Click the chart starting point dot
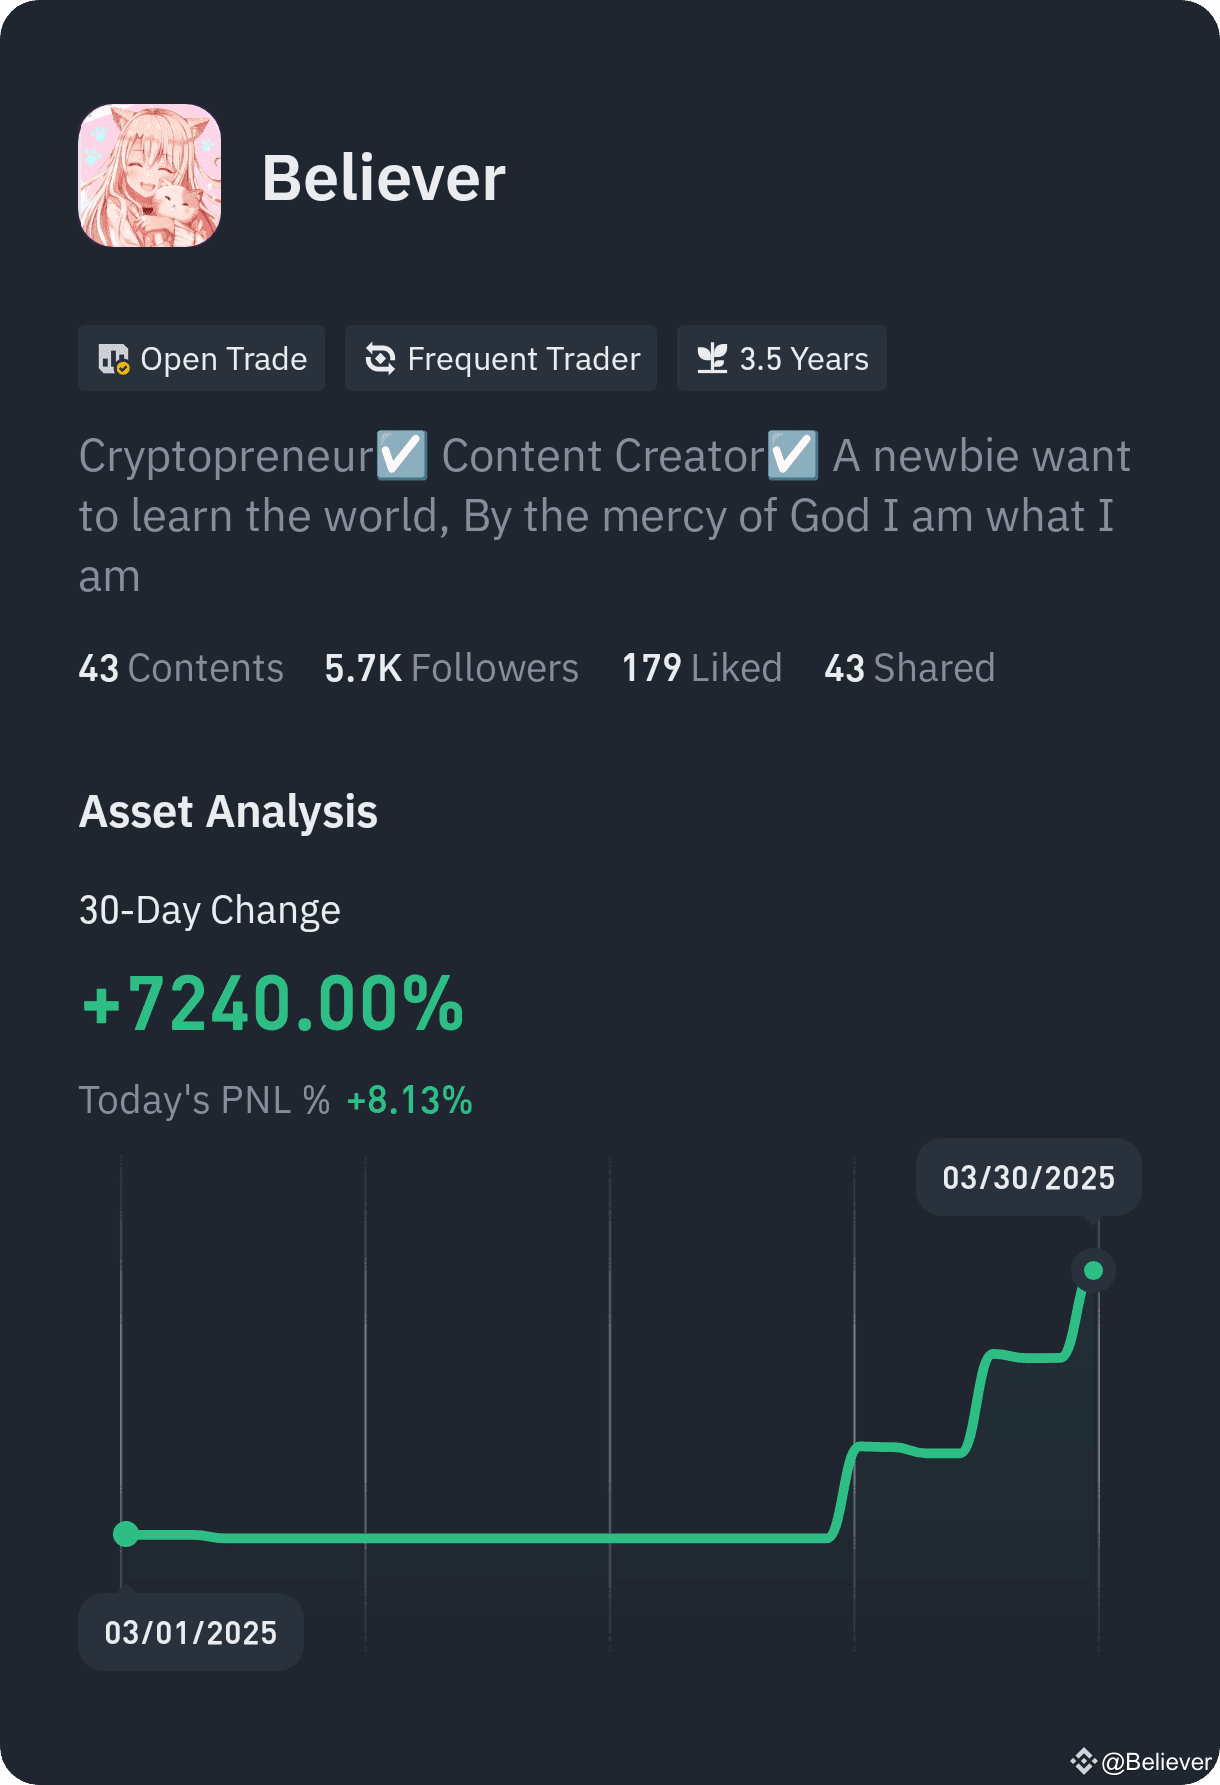 pyautogui.click(x=126, y=1534)
